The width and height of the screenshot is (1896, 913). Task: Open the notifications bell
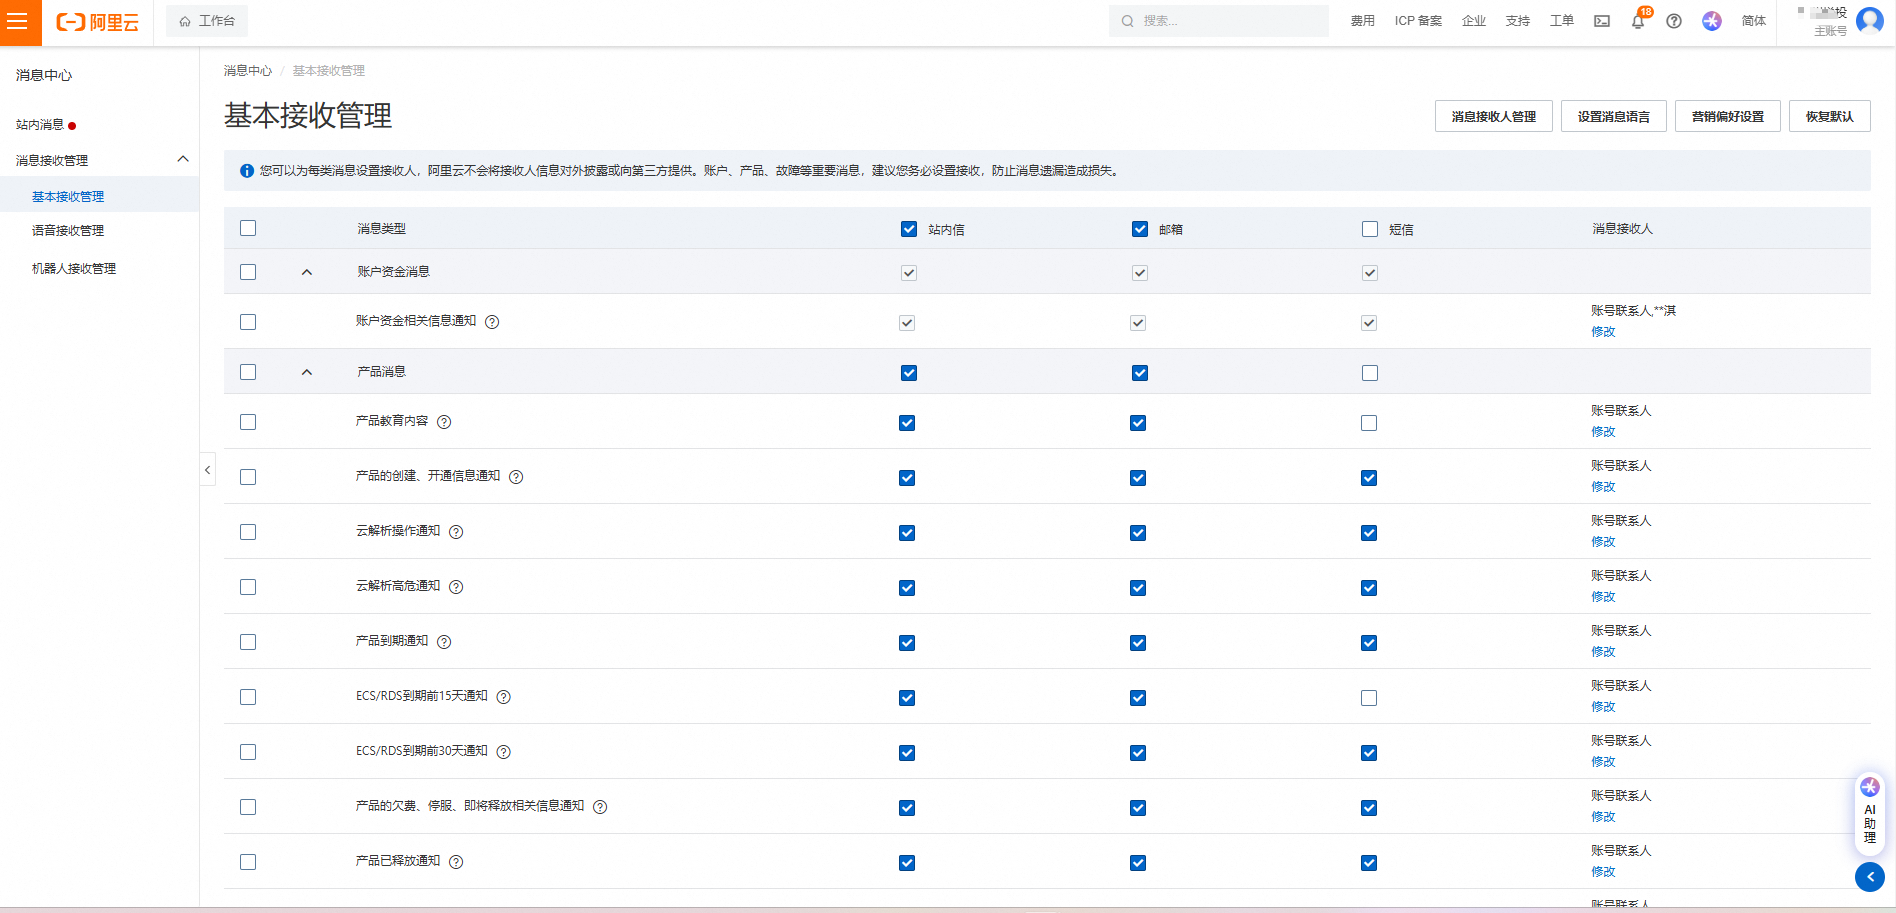(1638, 21)
